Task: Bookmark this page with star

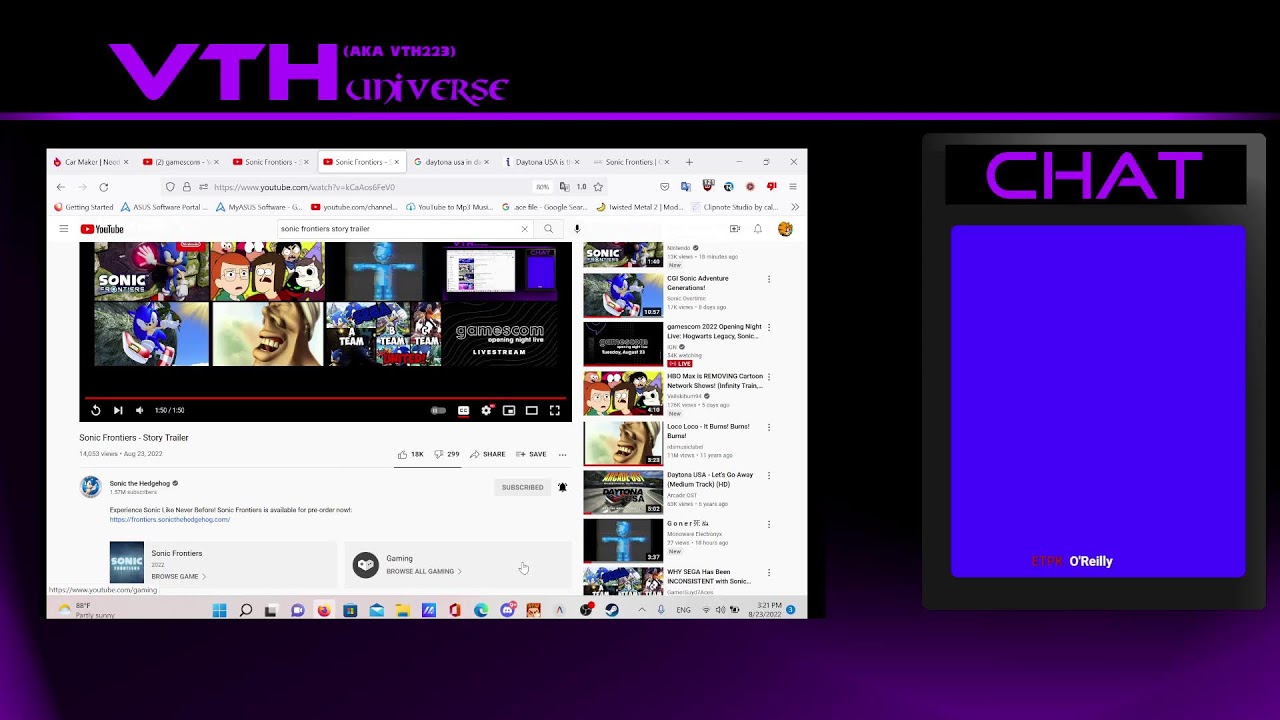Action: pos(598,187)
